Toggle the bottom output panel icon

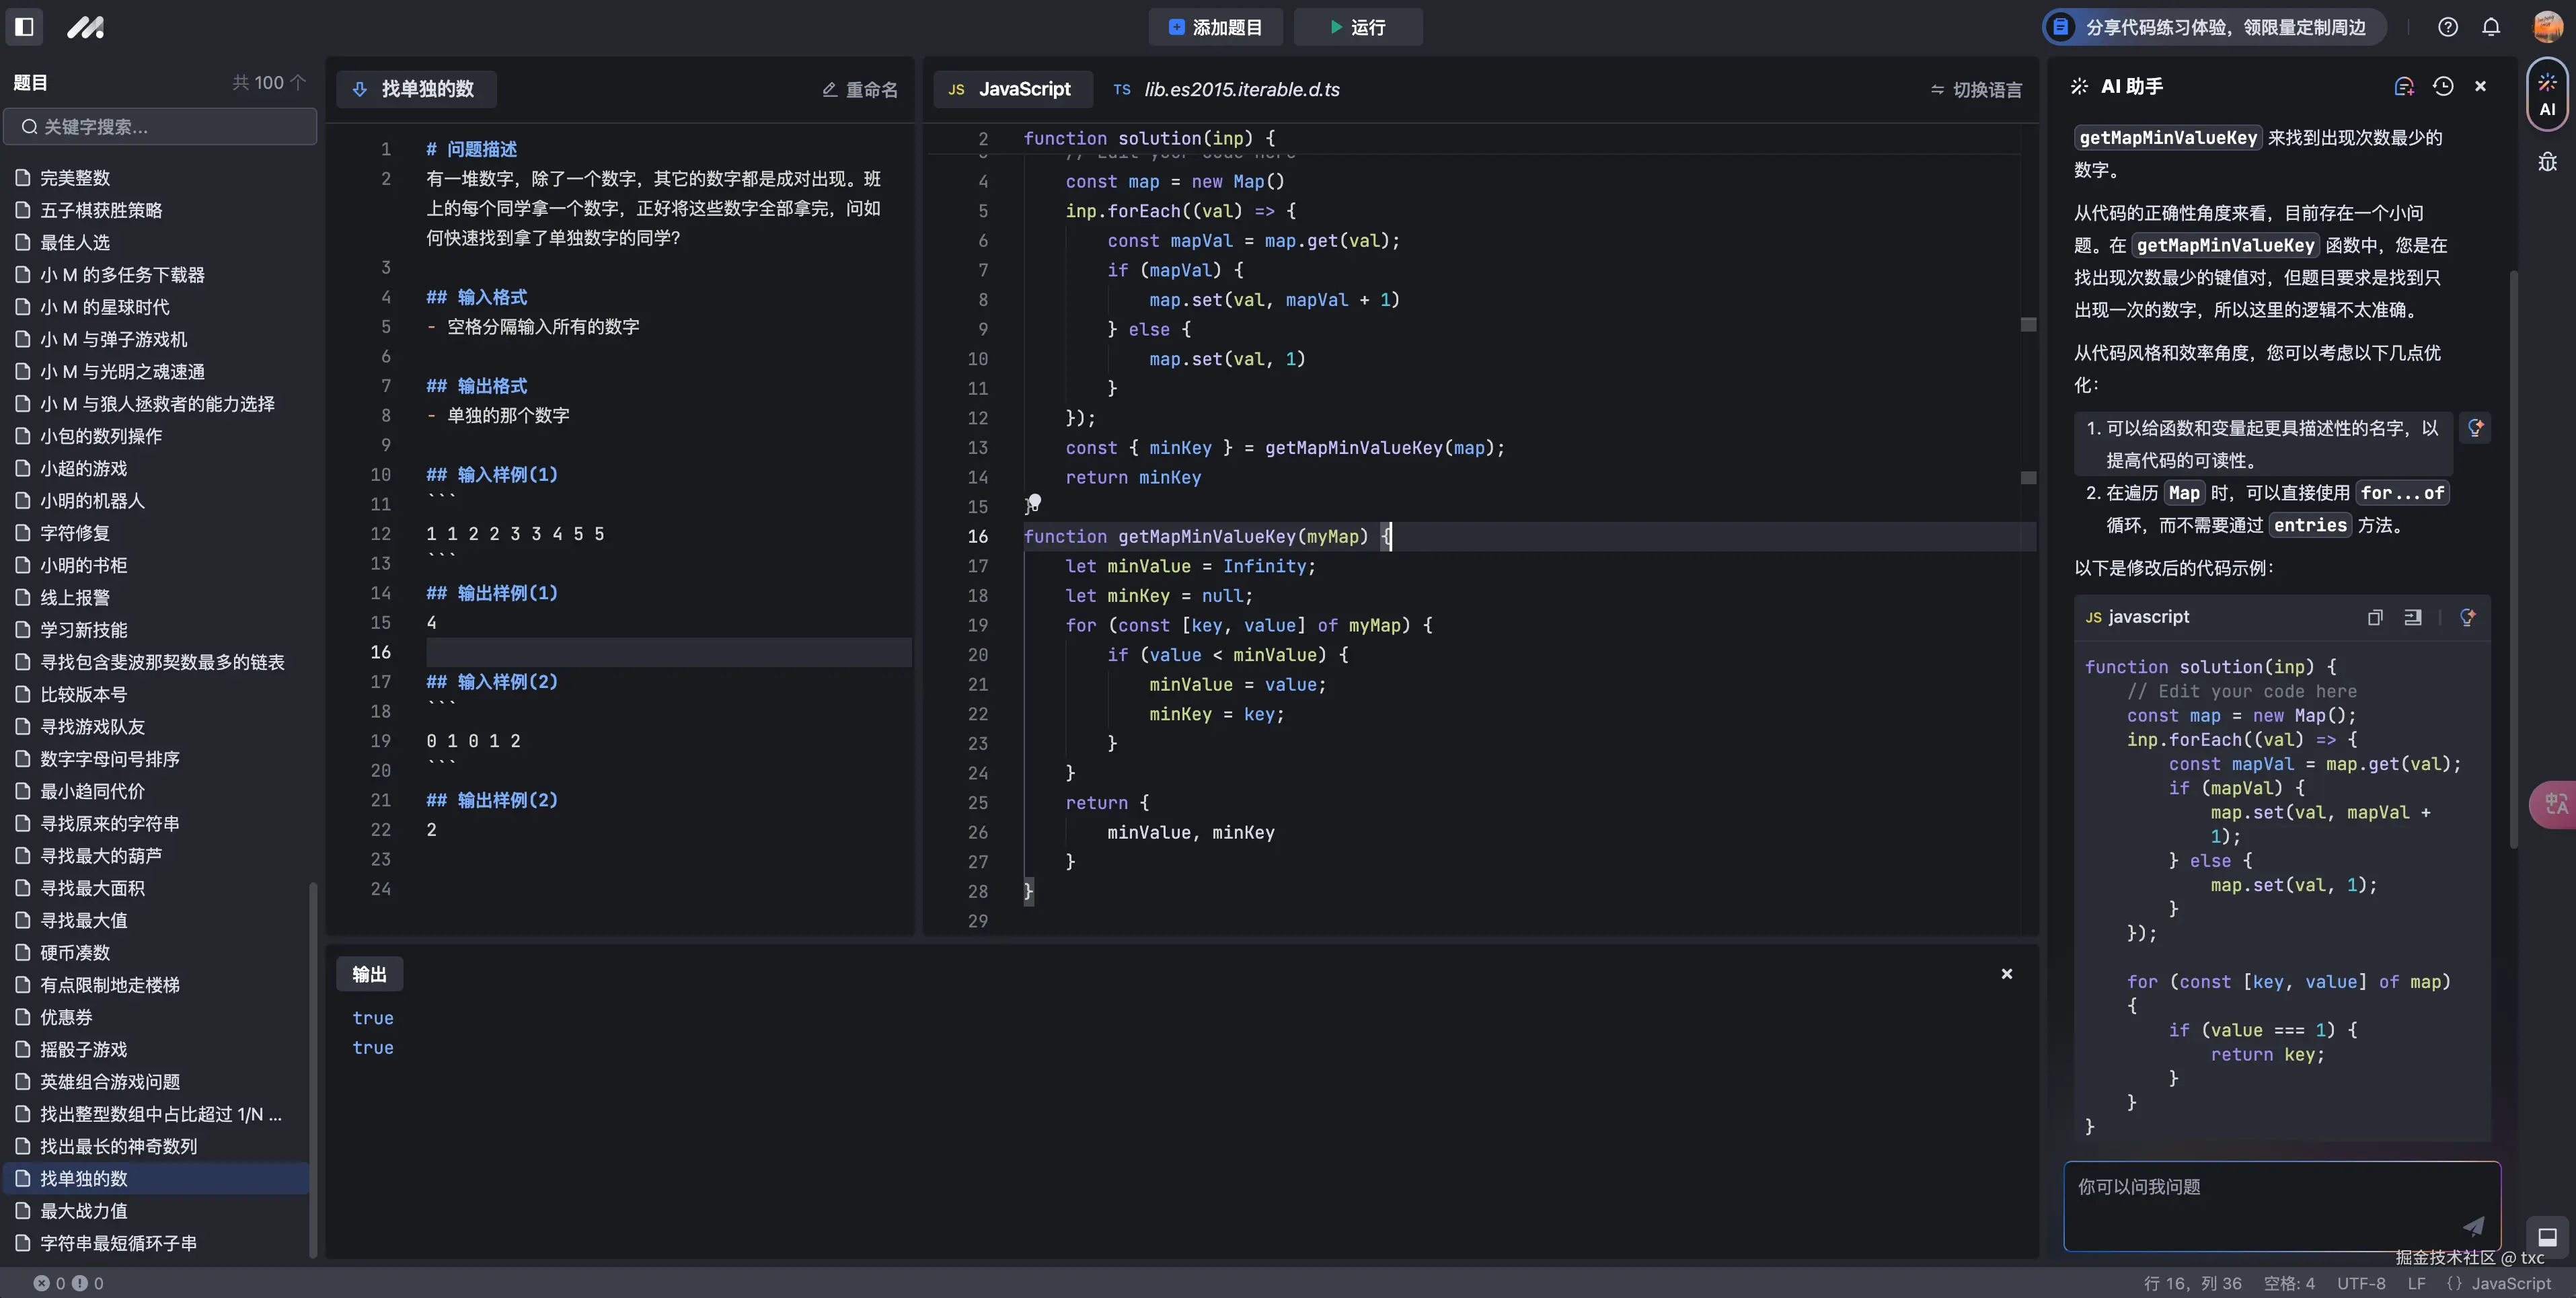point(2547,1237)
